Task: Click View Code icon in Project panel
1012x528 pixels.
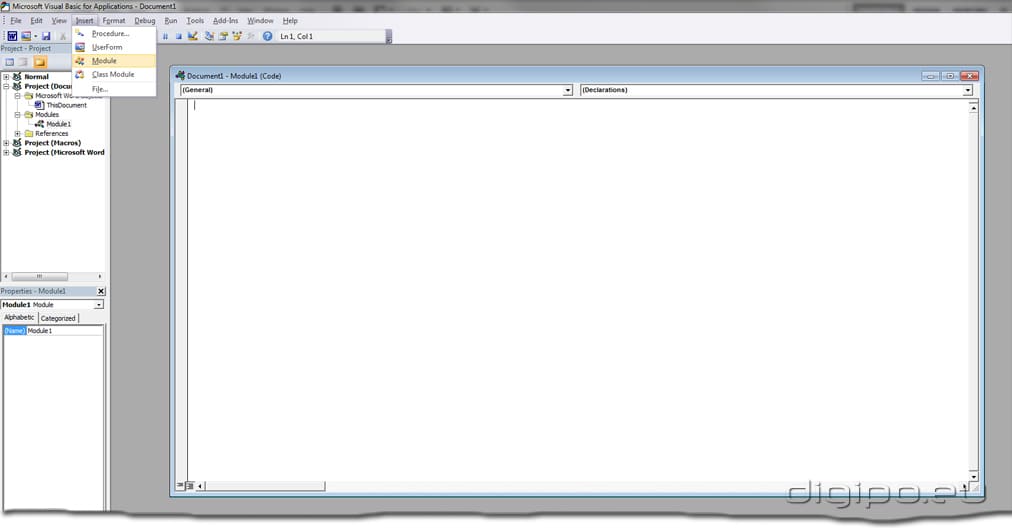Action: (10, 62)
